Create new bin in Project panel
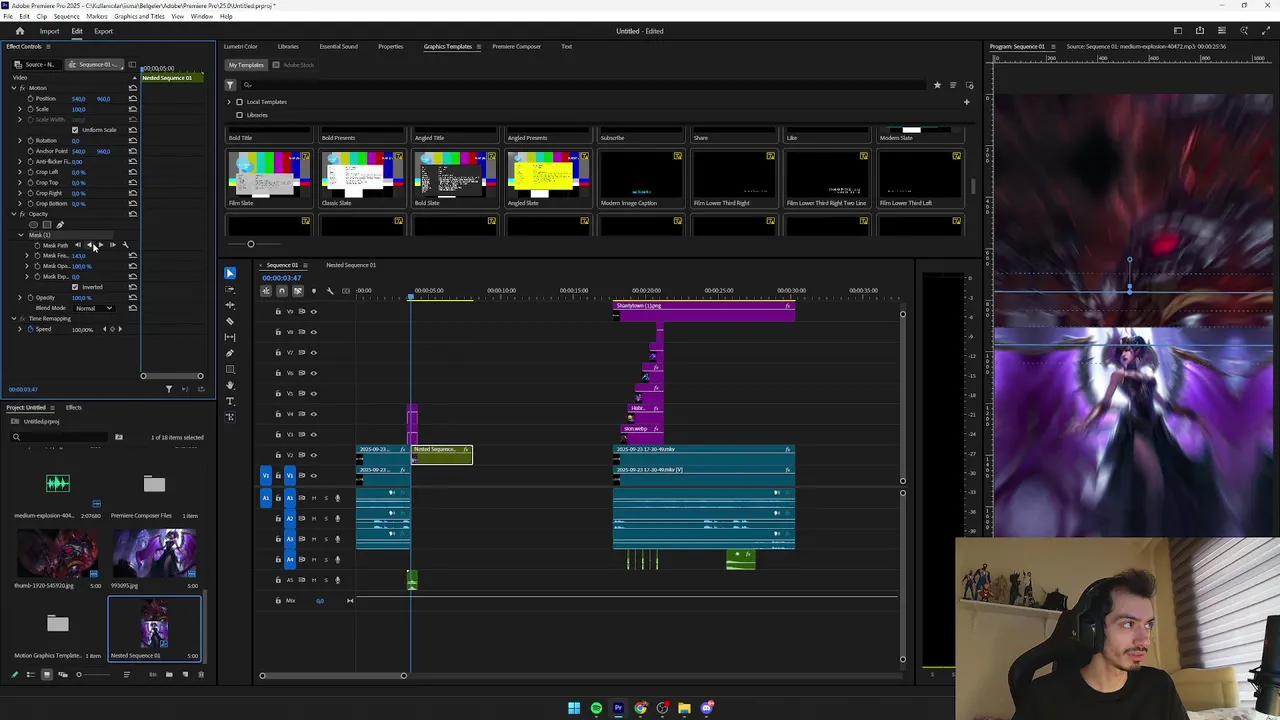Screen dimensions: 1280x720 (169, 675)
